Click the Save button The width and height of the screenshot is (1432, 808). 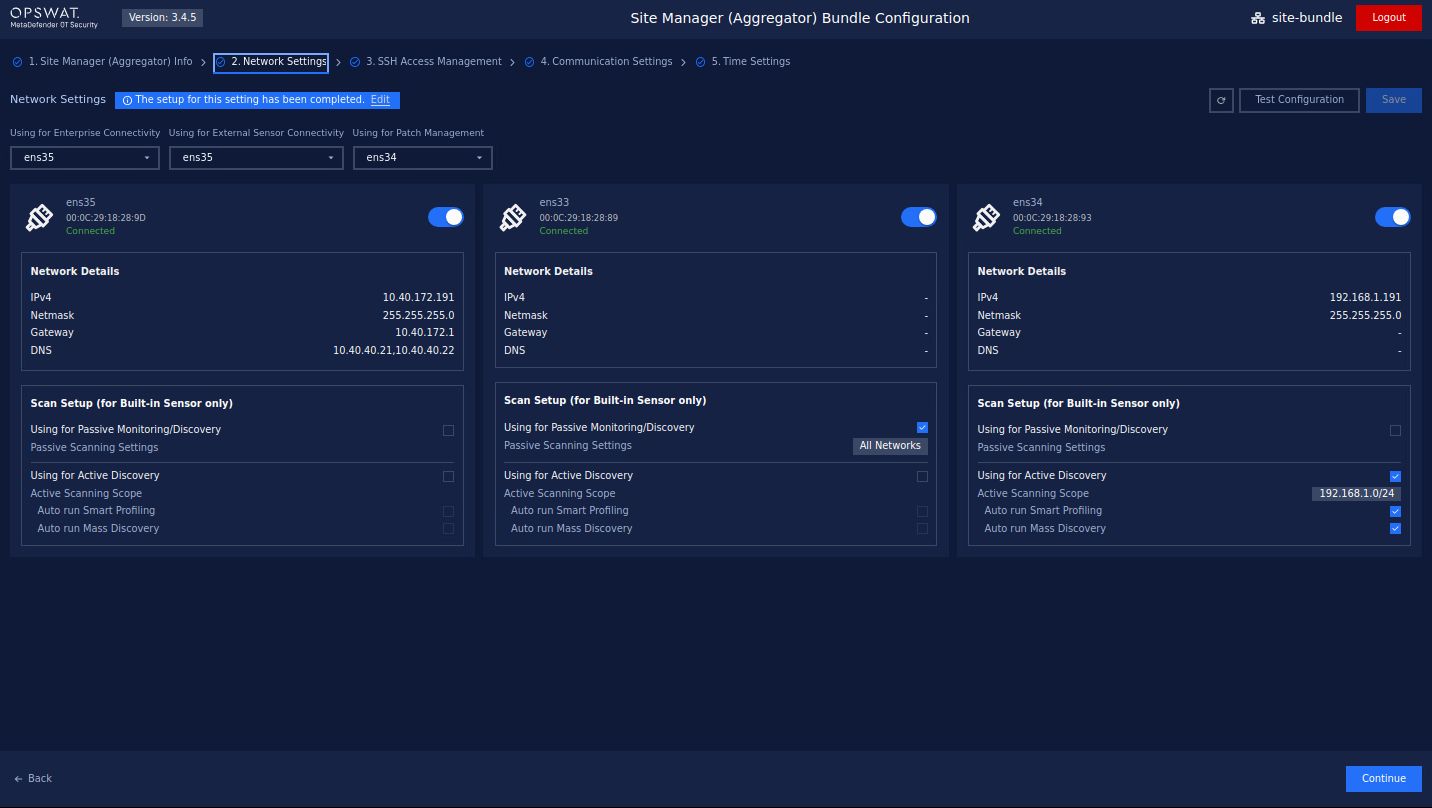tap(1394, 100)
